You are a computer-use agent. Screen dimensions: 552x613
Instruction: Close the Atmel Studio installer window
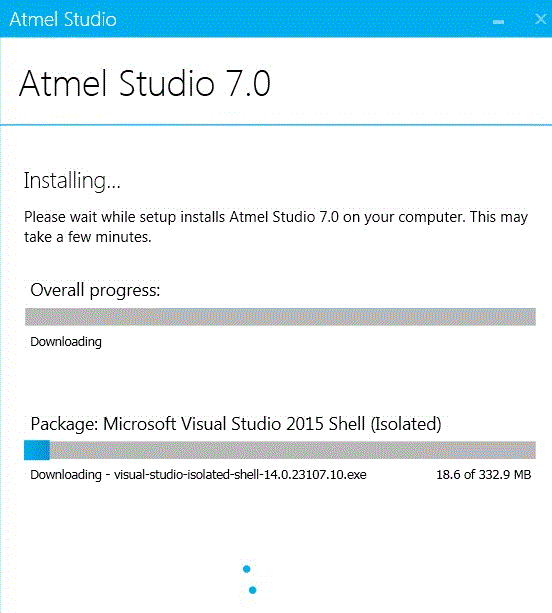[541, 19]
